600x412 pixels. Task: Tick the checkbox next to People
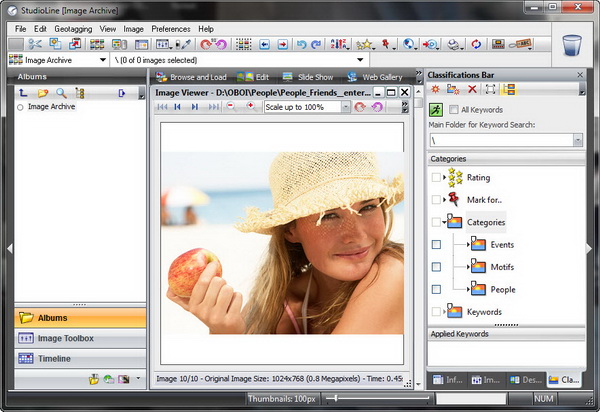tap(435, 289)
